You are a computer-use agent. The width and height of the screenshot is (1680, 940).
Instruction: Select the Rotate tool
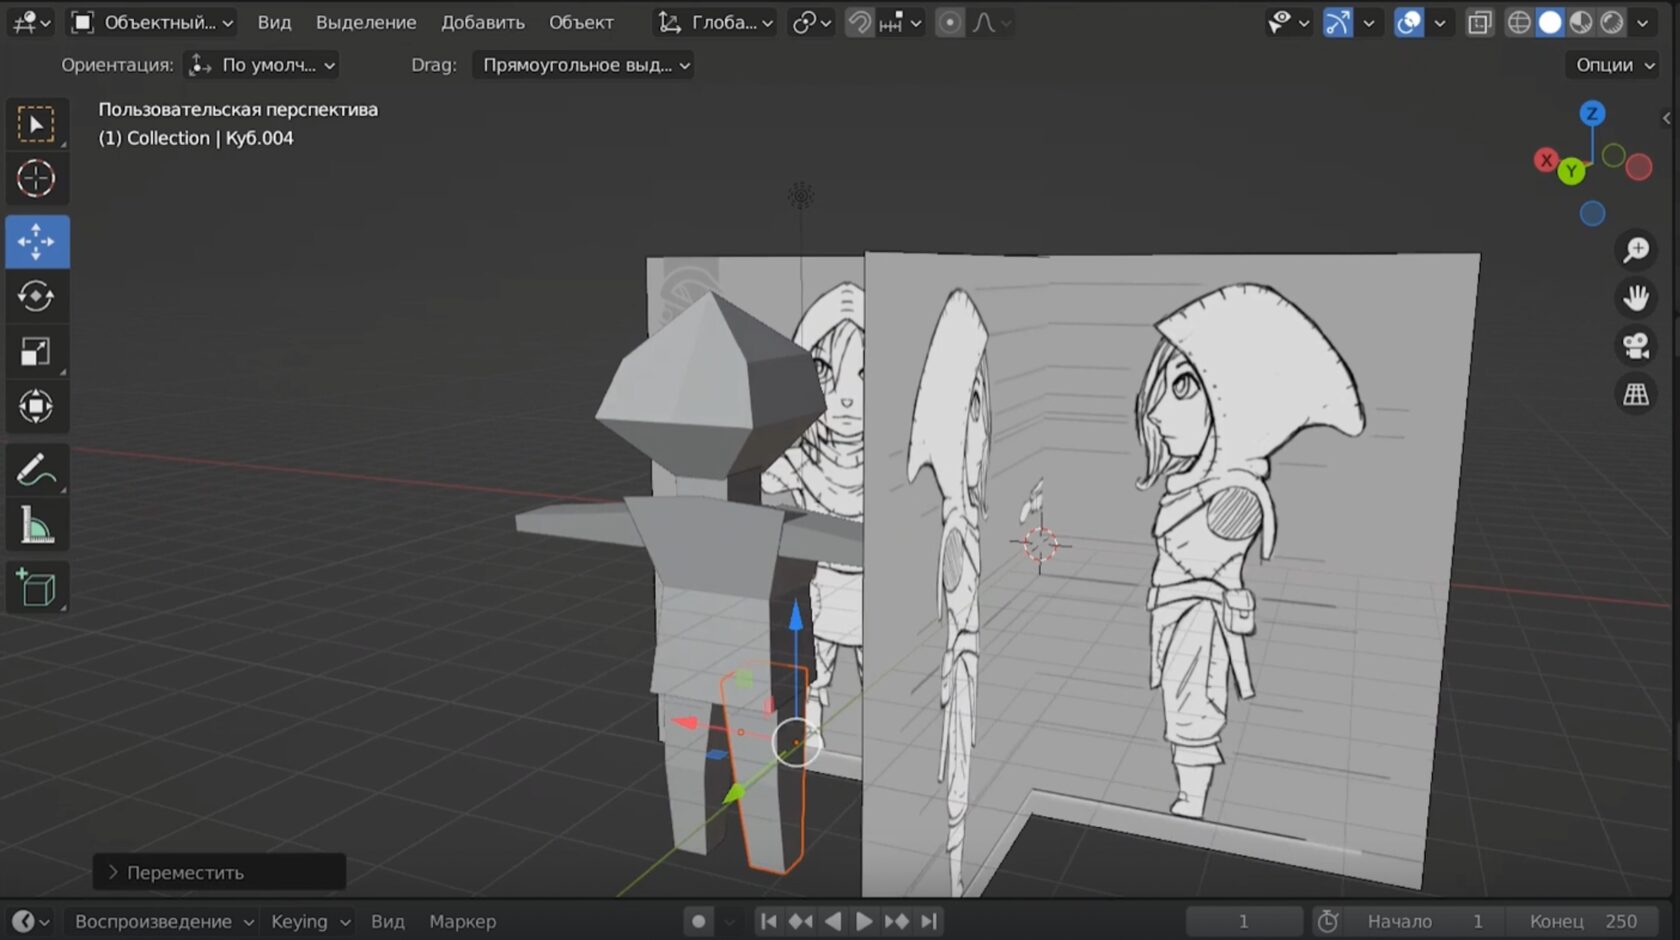point(36,296)
